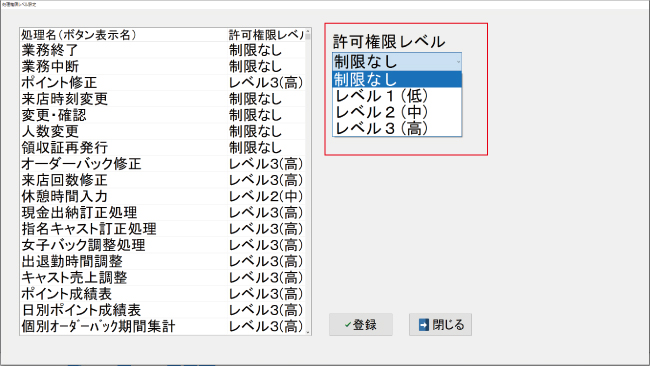Screen dimensions: 650x366
Task: Select the 業務中断 row
Action: pos(162,66)
